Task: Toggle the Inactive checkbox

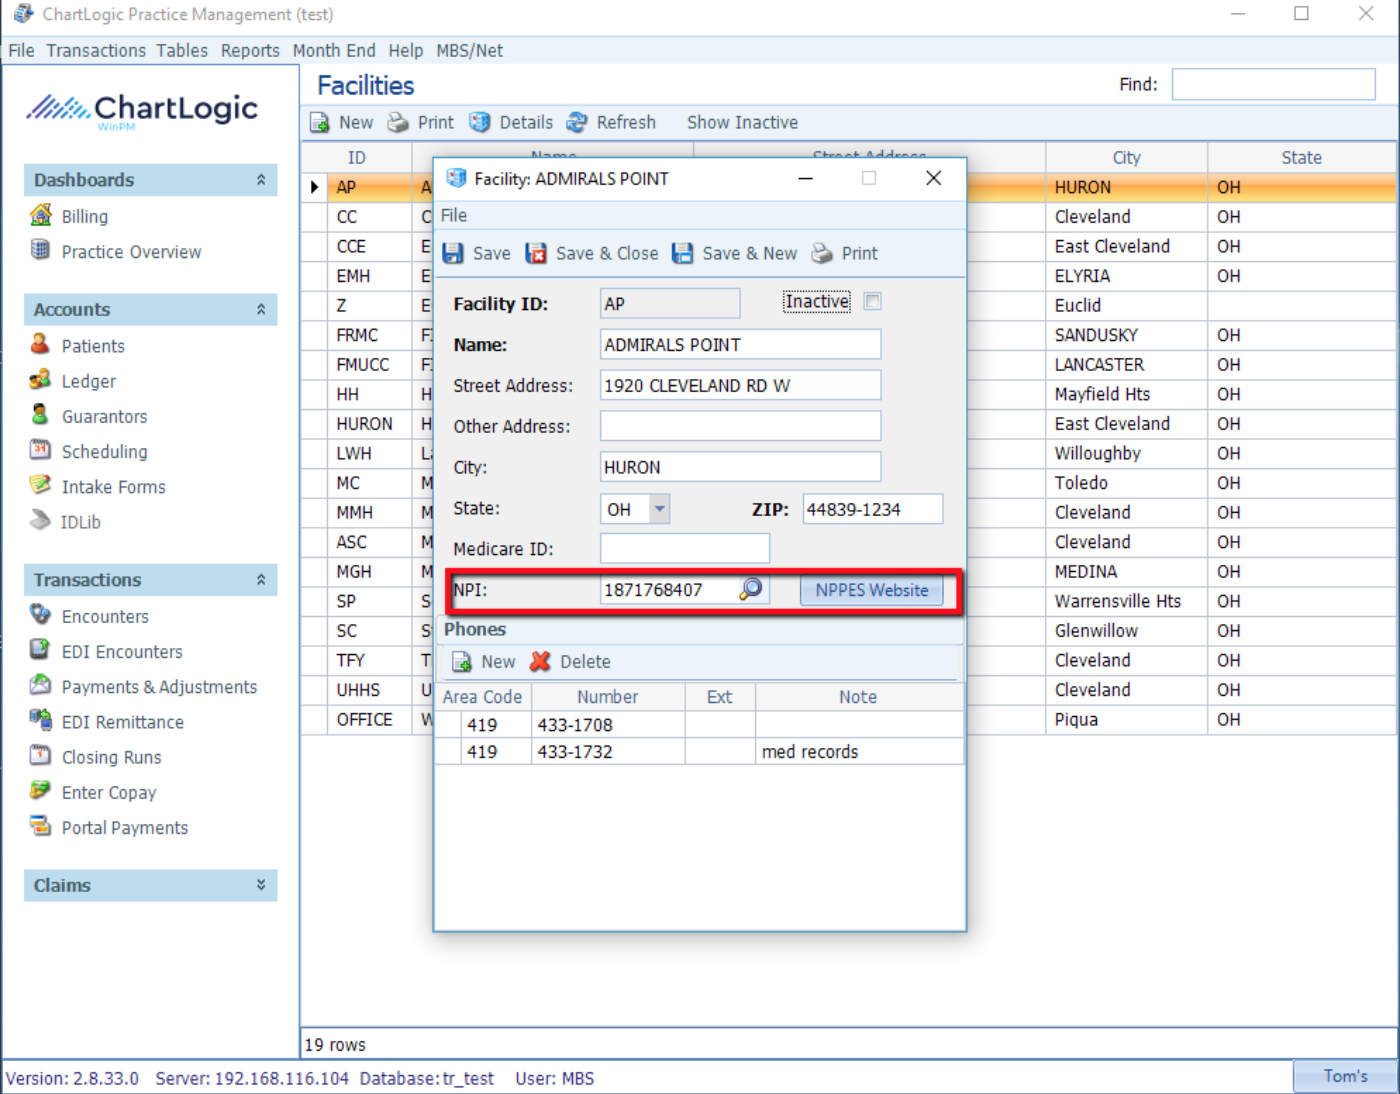Action: (x=873, y=302)
